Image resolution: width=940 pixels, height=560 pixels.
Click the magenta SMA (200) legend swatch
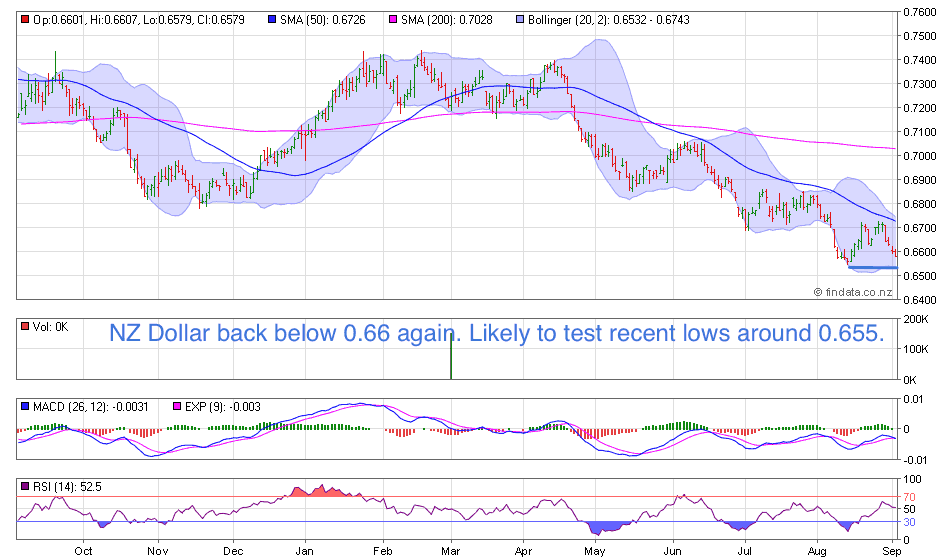393,20
